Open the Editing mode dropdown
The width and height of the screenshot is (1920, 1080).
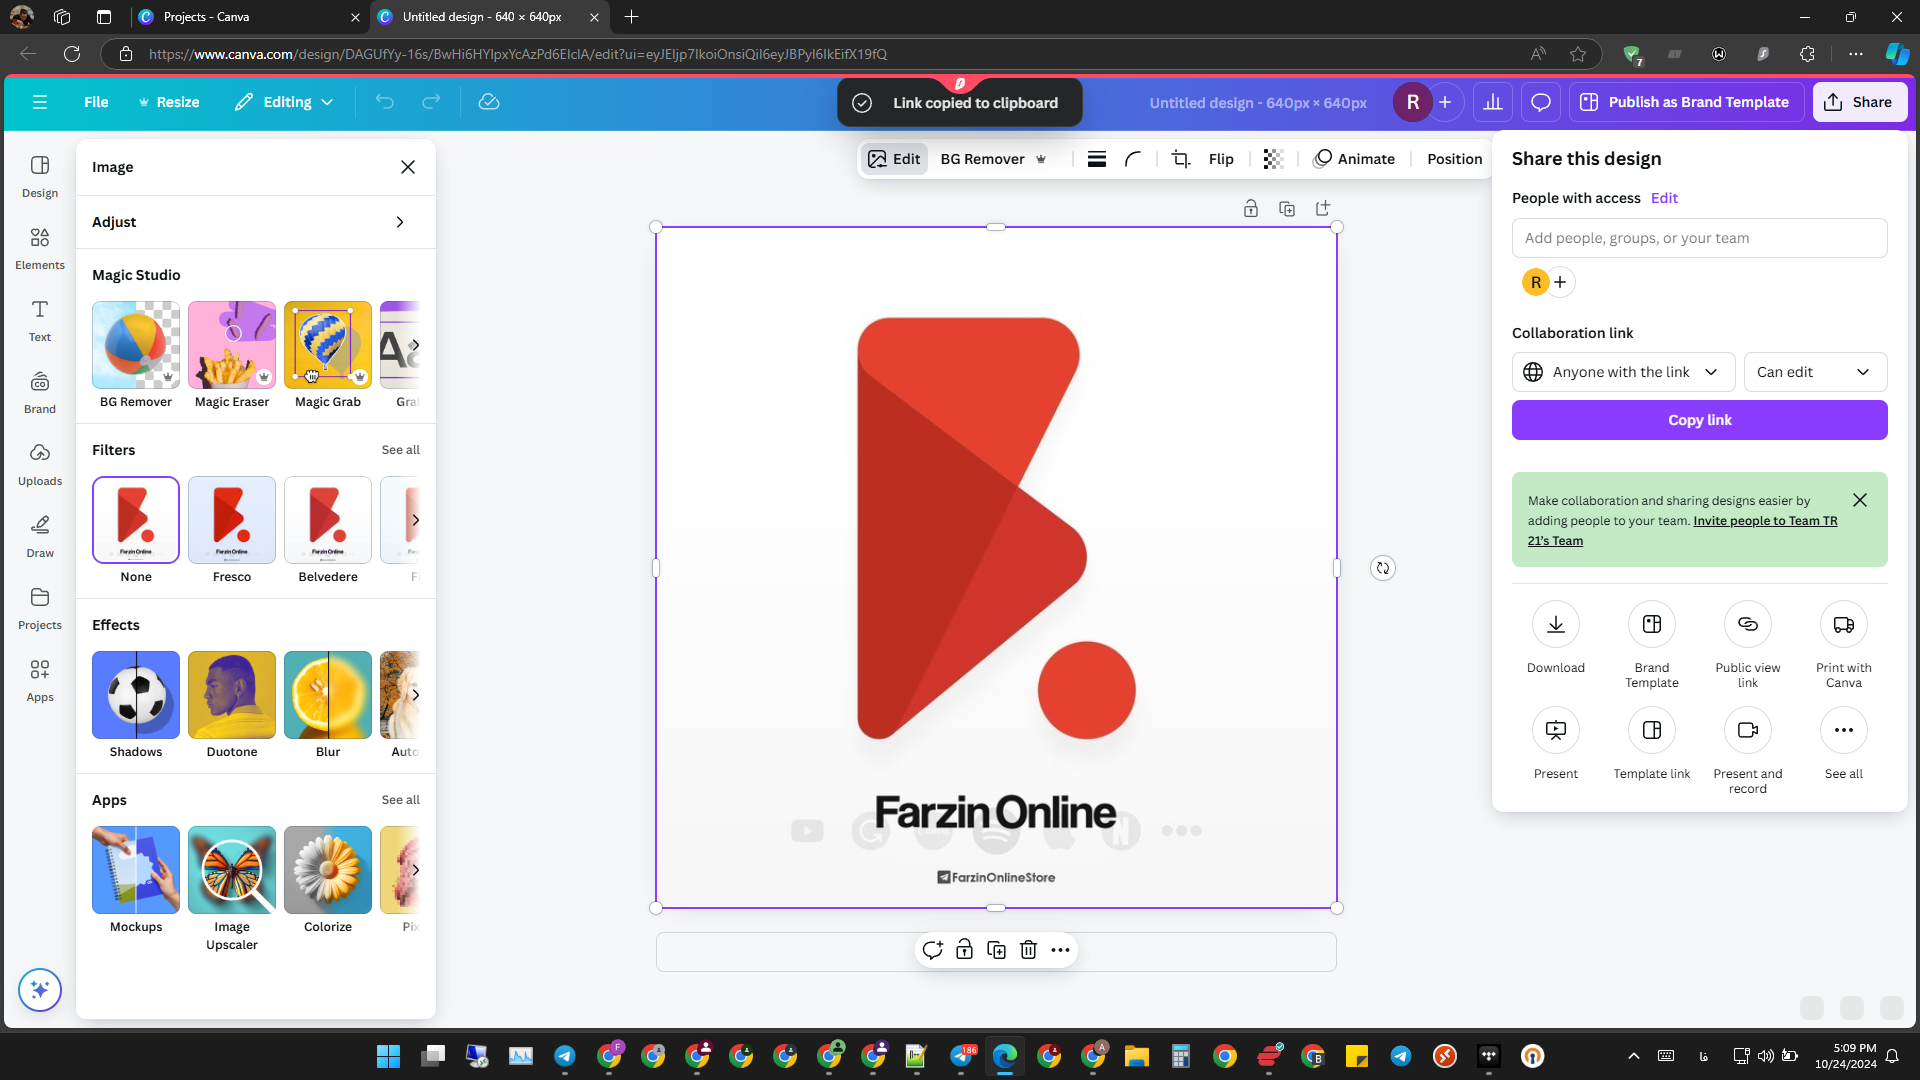[x=284, y=102]
